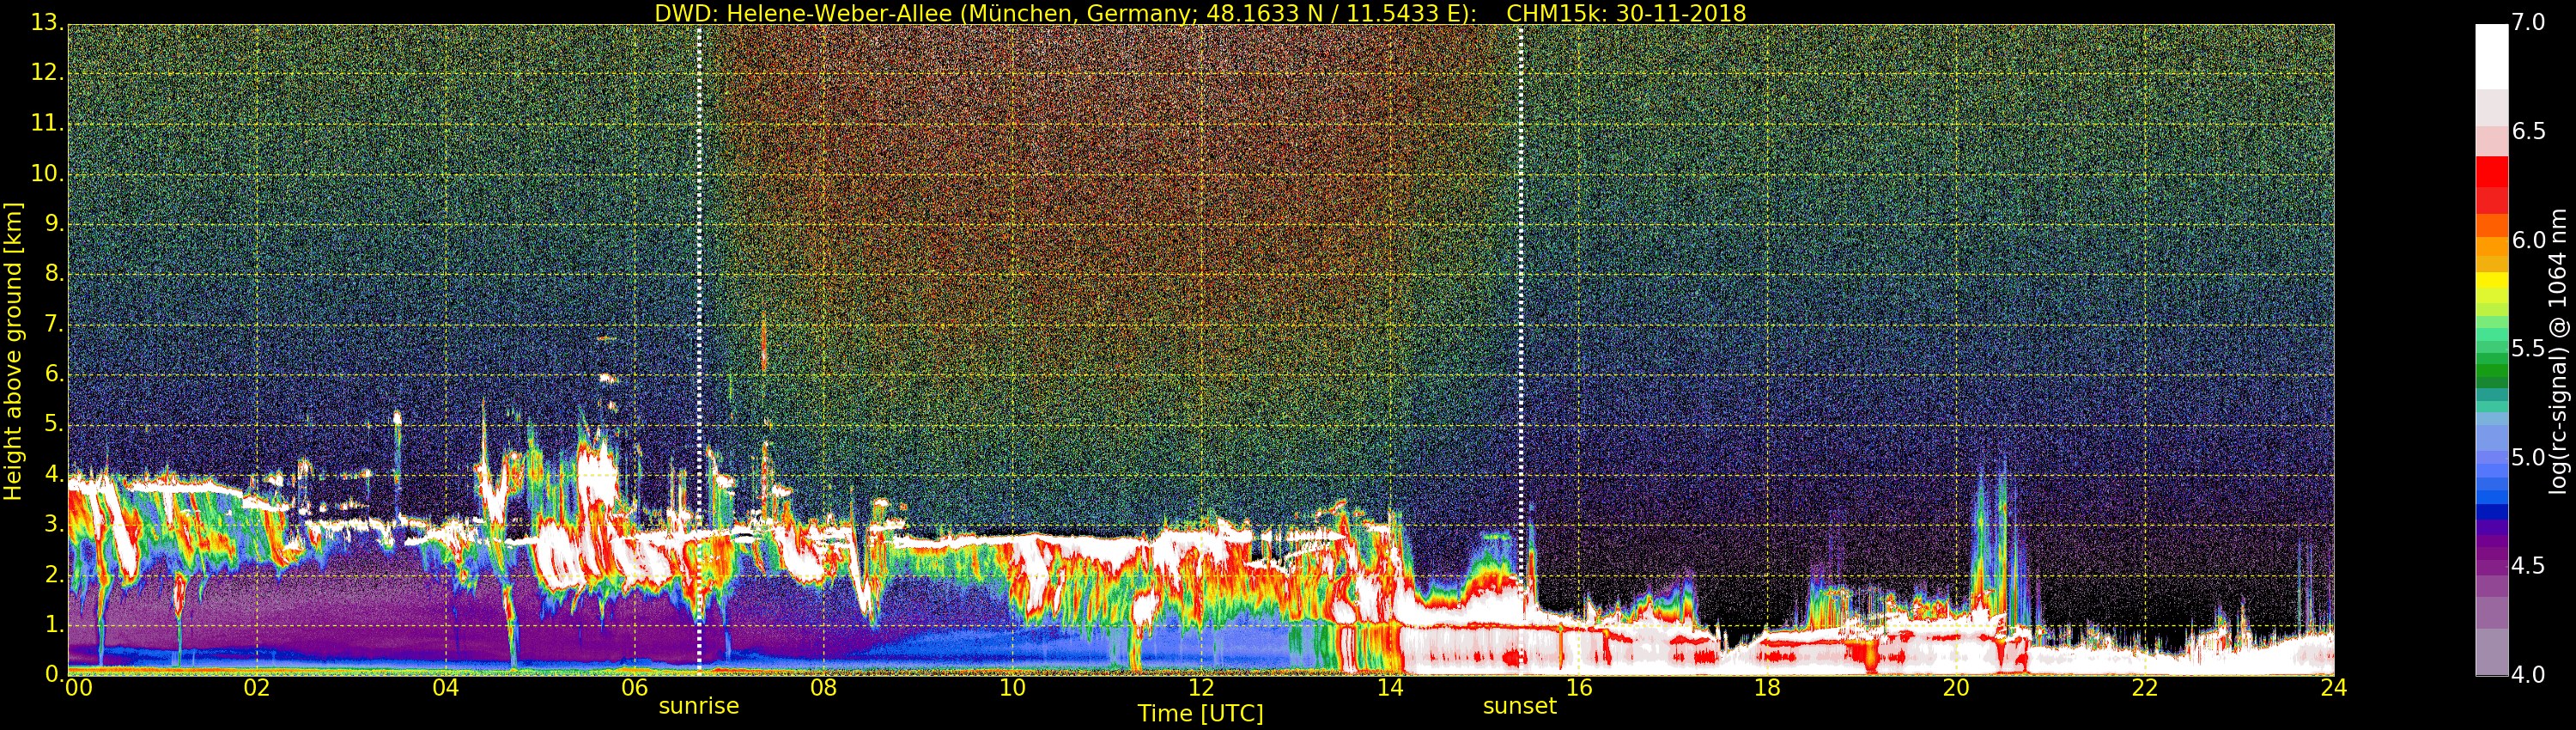This screenshot has height=730, width=2576.
Task: Click the "6." height axis tick label
Action: pos(54,374)
